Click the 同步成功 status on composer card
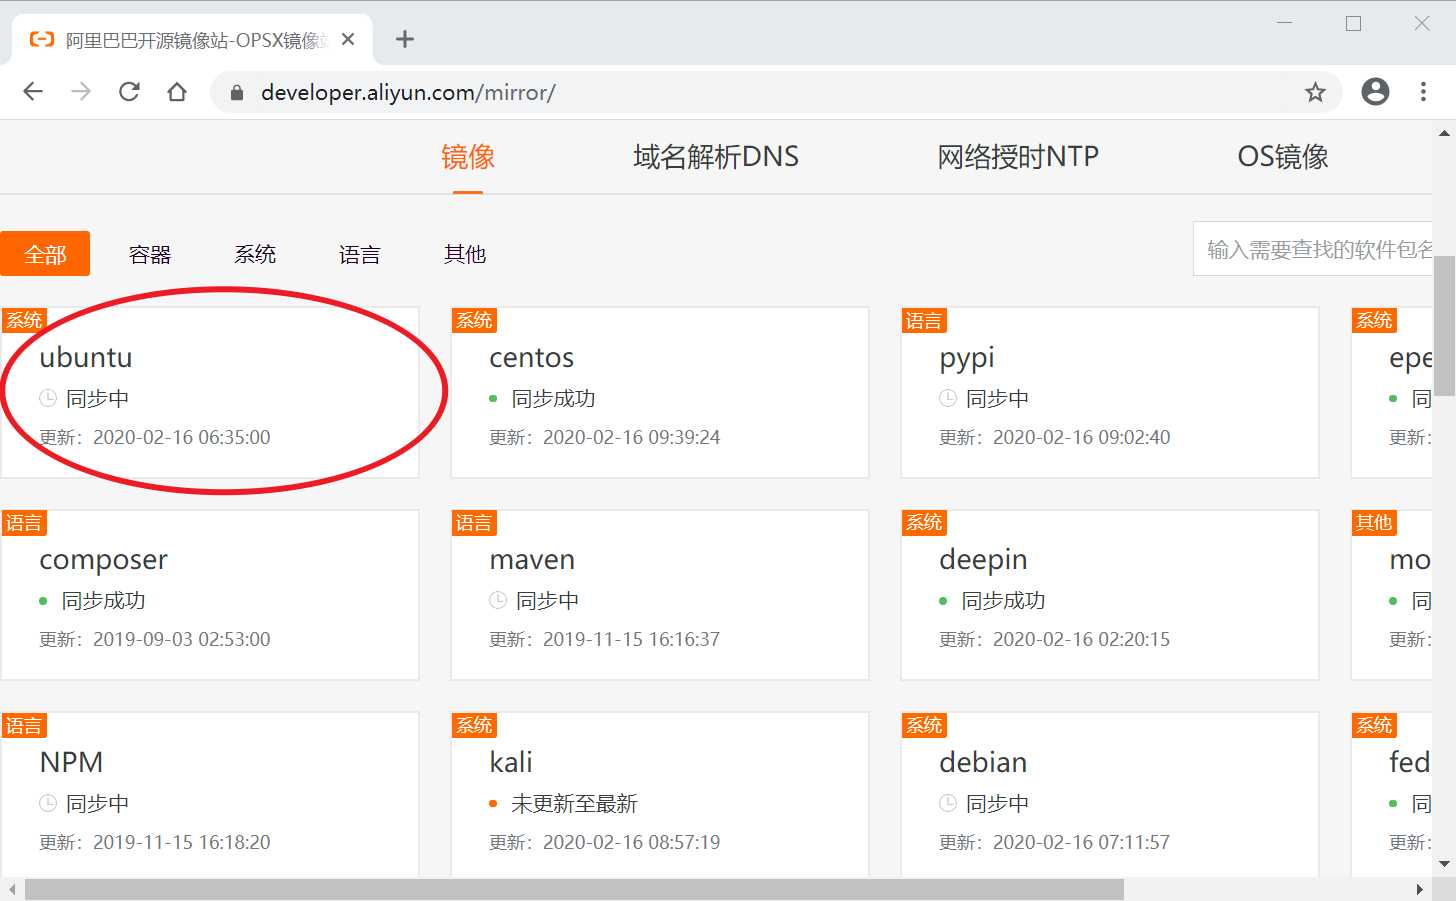1456x901 pixels. pos(104,600)
